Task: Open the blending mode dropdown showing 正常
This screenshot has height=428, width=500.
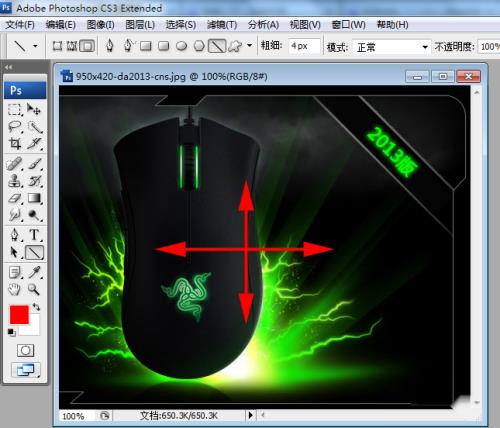Action: (391, 47)
